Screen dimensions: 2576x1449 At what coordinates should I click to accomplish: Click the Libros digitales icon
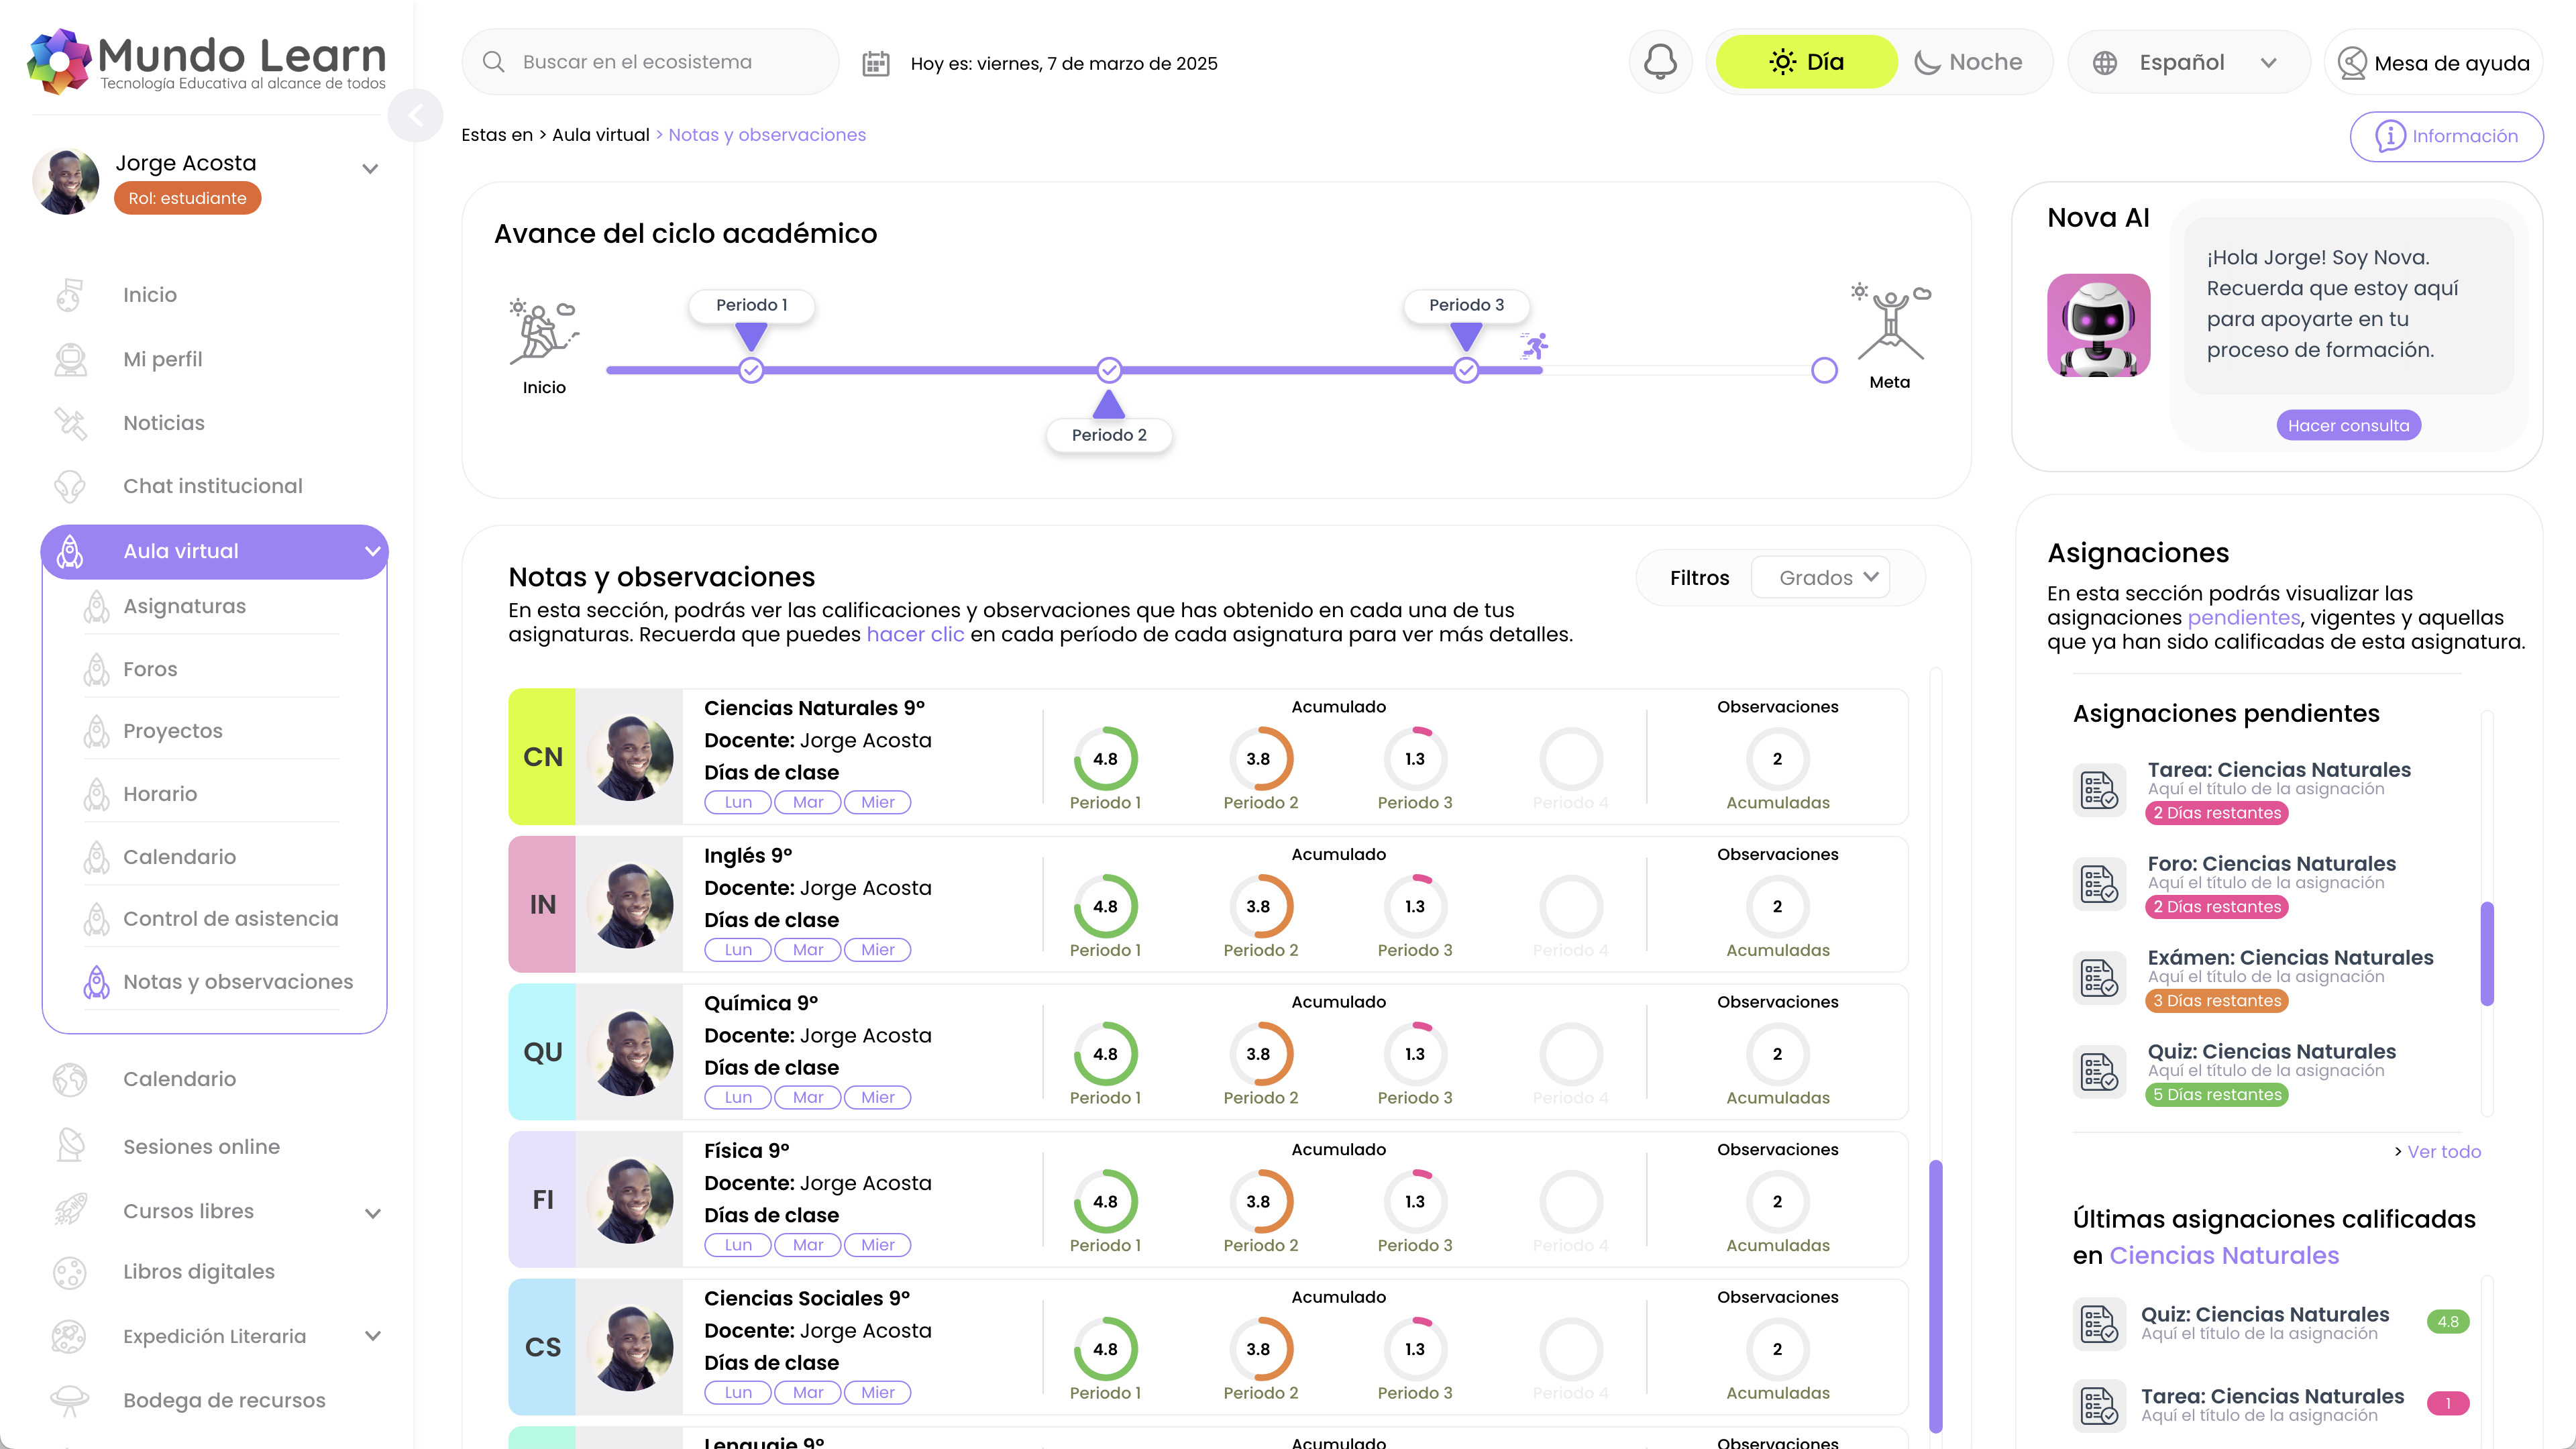pos(69,1272)
